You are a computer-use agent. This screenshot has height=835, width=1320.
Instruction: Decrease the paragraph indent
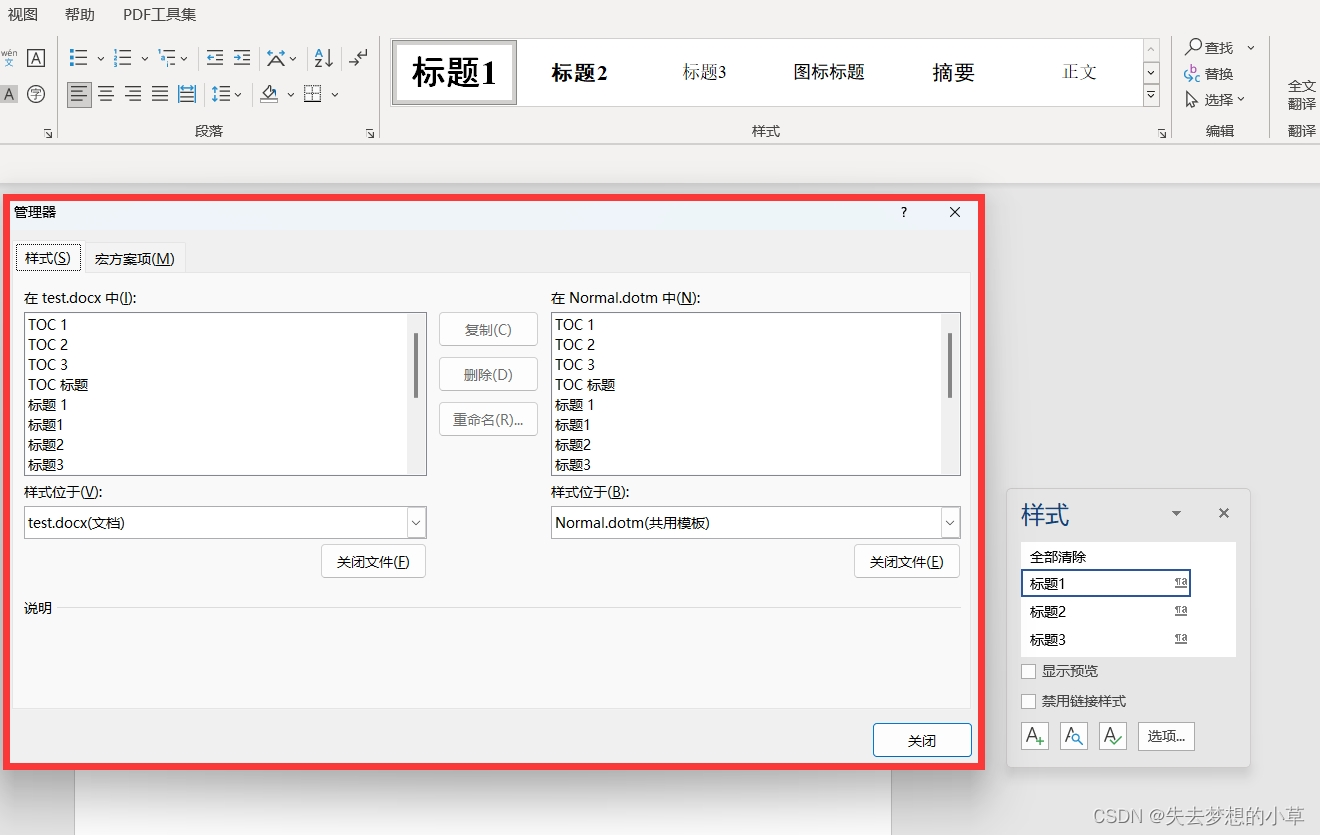[214, 58]
